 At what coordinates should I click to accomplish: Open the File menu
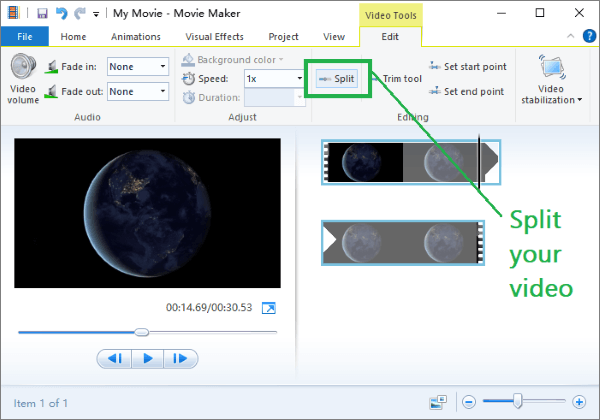tap(25, 37)
